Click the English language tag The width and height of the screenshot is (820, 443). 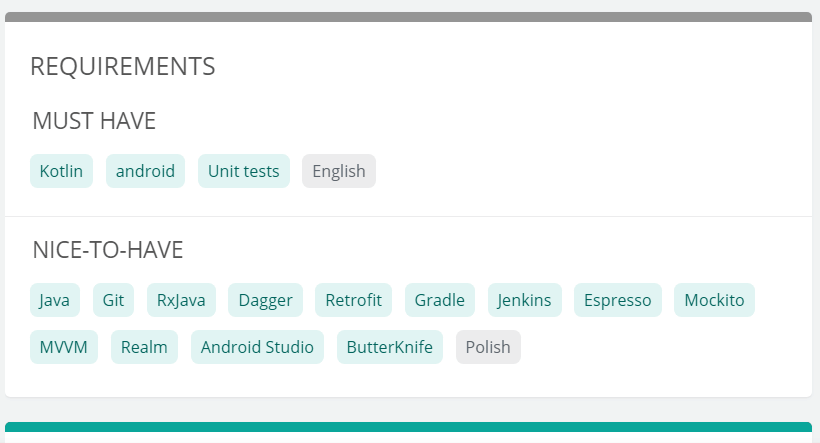[339, 171]
